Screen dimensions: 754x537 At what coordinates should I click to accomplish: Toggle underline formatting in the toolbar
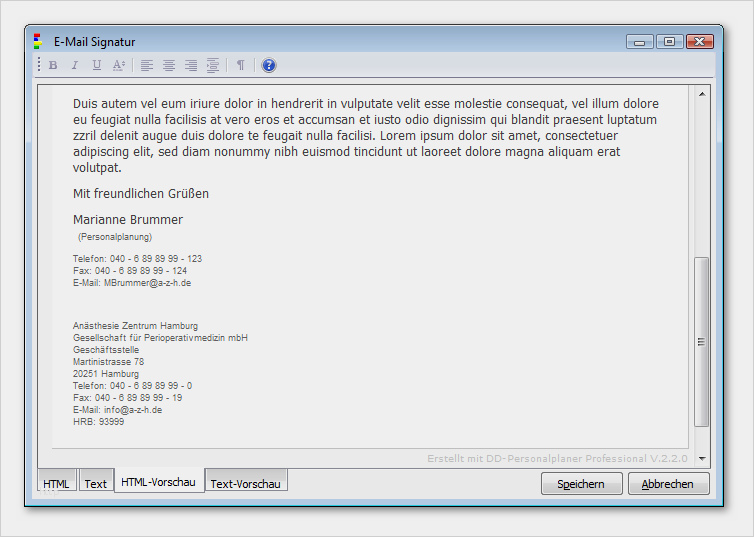[97, 65]
